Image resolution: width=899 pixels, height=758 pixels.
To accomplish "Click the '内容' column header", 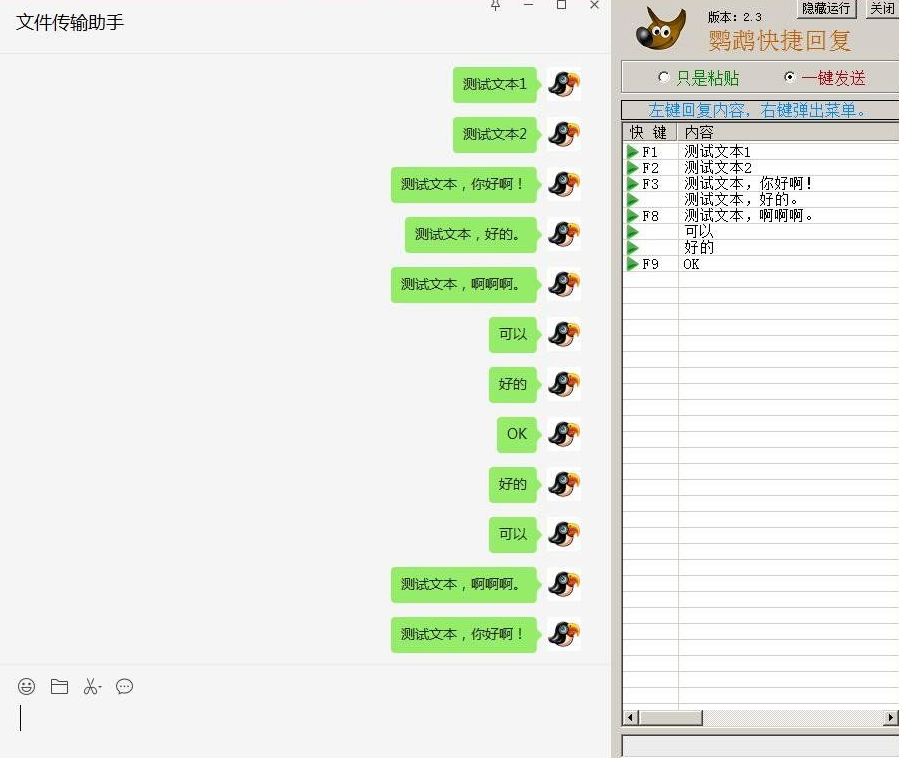I will point(700,132).
